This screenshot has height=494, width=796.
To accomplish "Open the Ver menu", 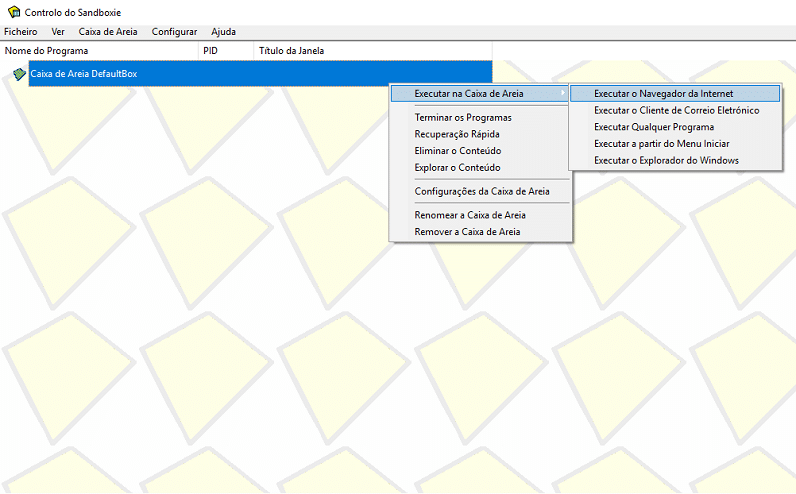I will point(58,31).
